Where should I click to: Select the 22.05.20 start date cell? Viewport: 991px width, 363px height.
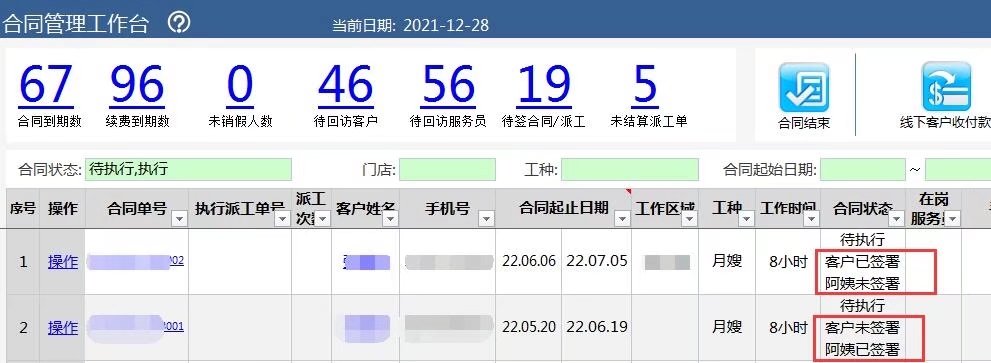point(528,328)
